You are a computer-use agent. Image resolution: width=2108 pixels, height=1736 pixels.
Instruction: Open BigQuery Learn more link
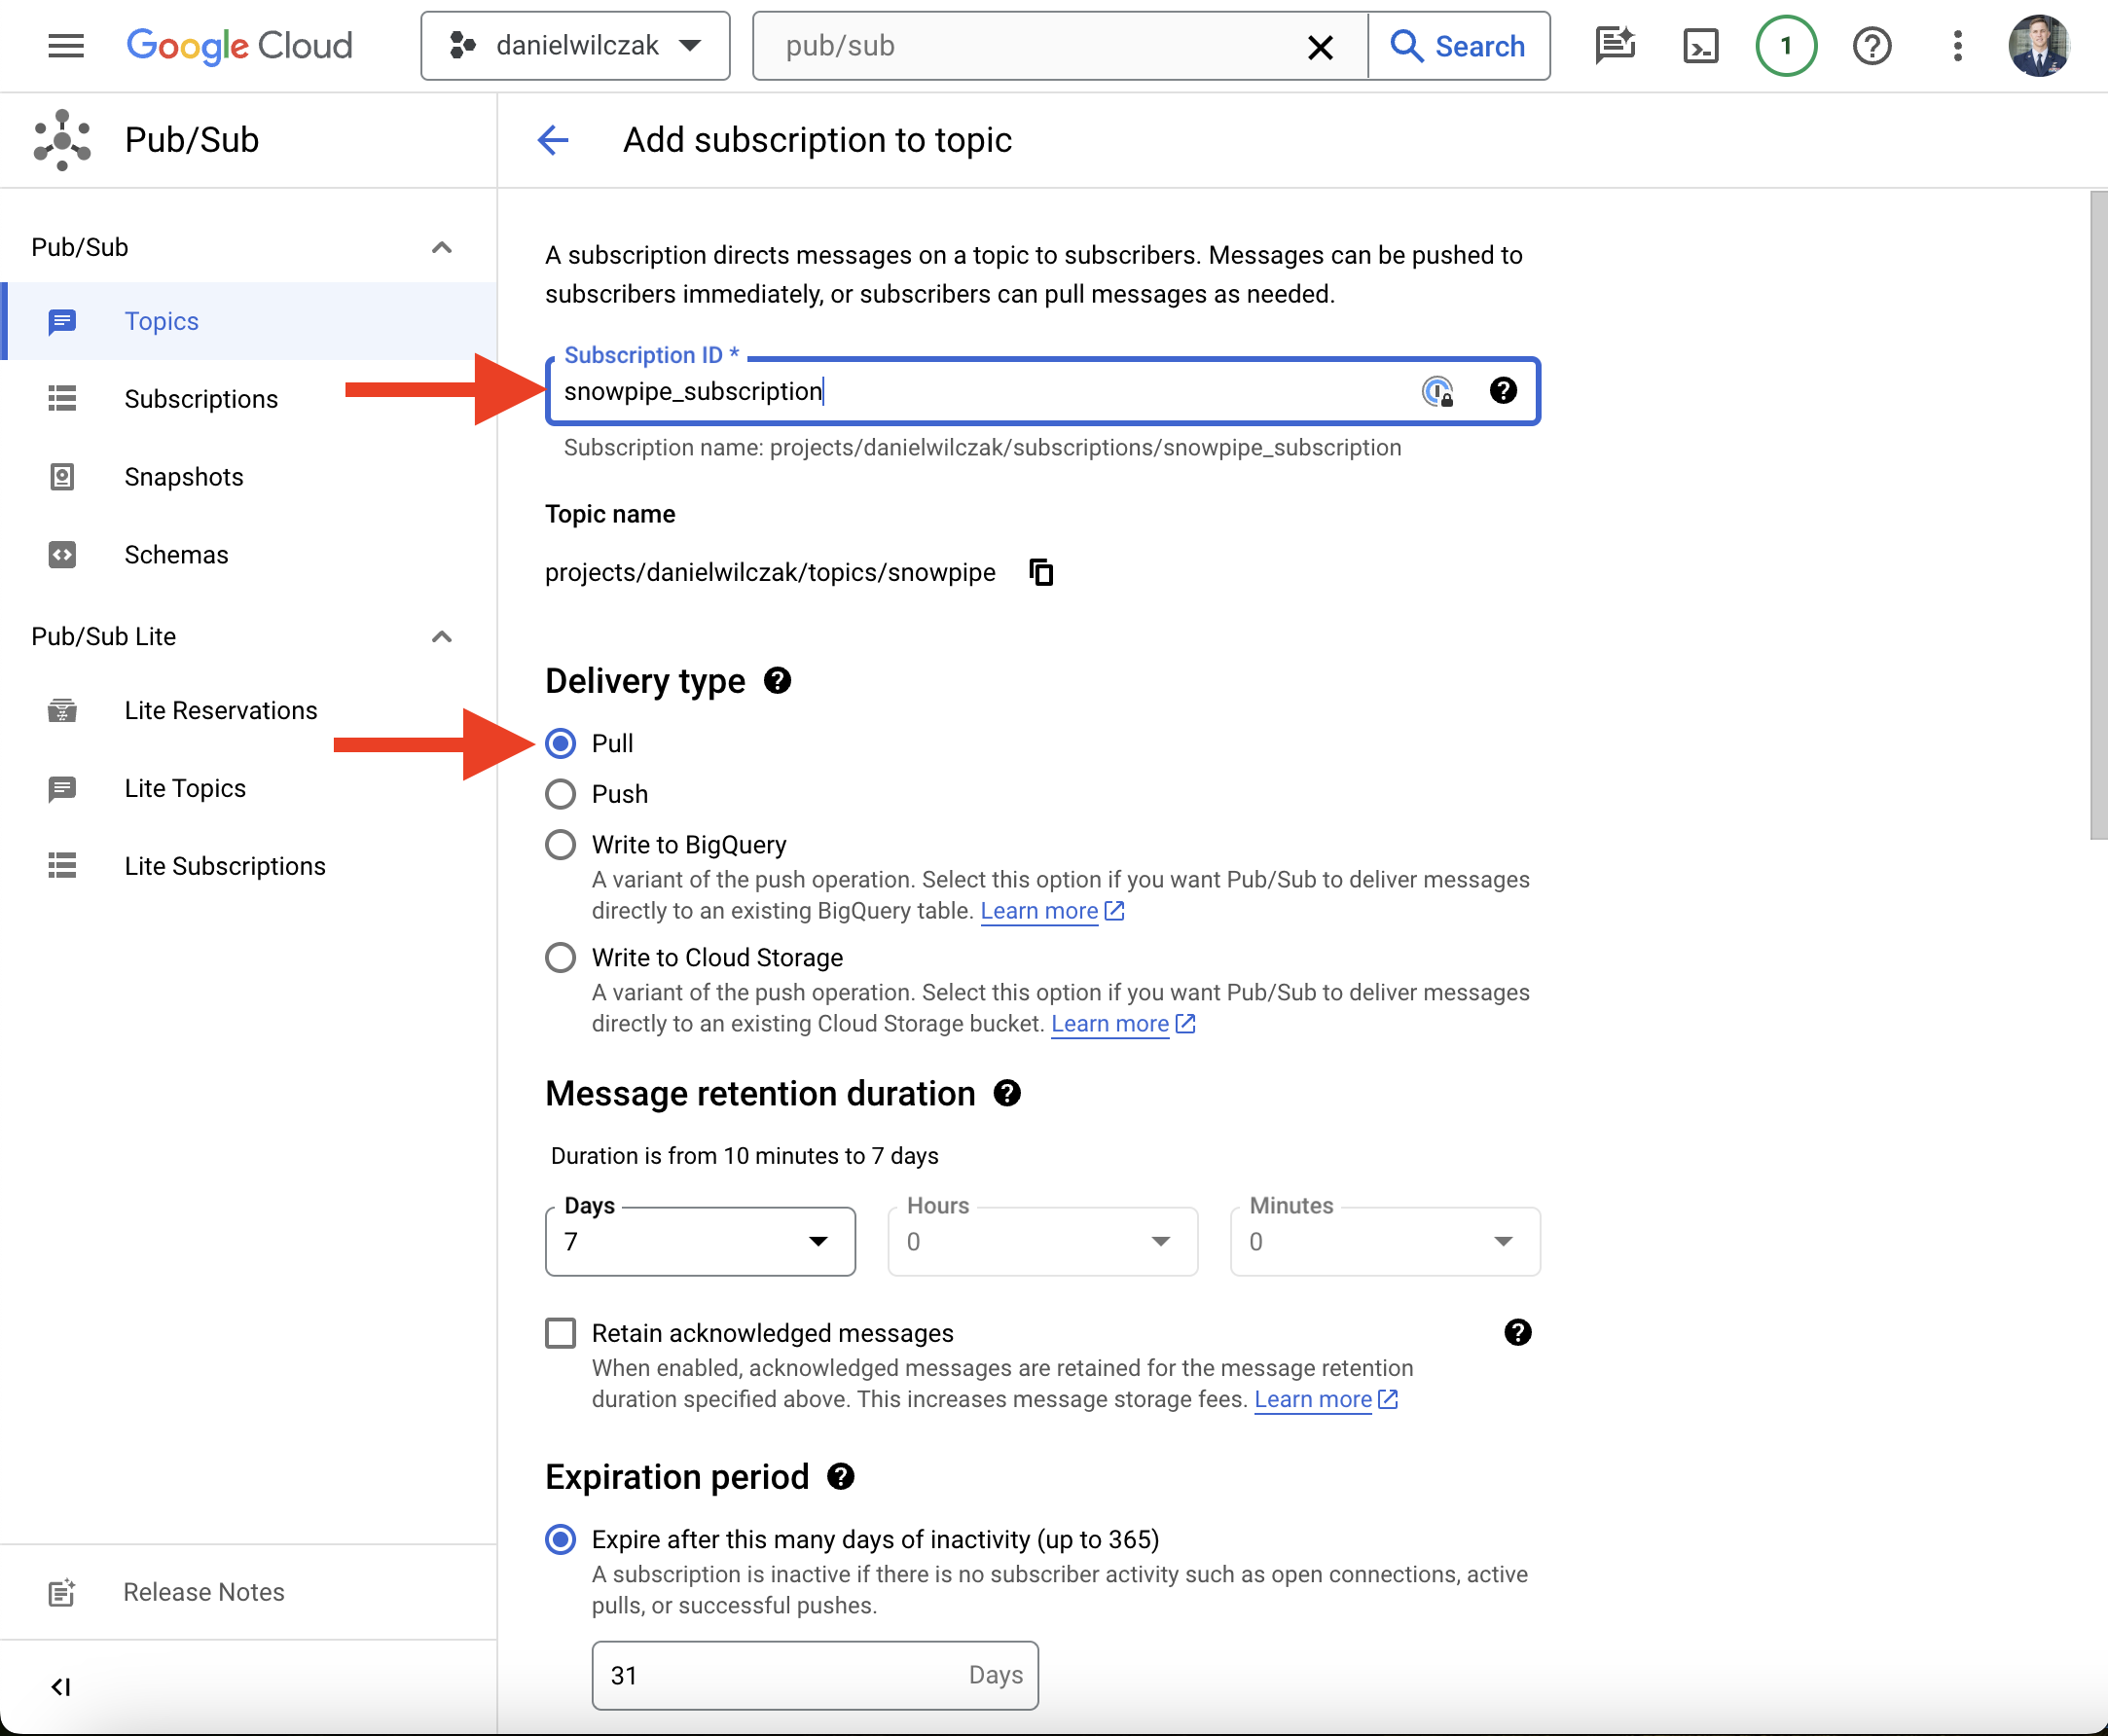pyautogui.click(x=1052, y=911)
